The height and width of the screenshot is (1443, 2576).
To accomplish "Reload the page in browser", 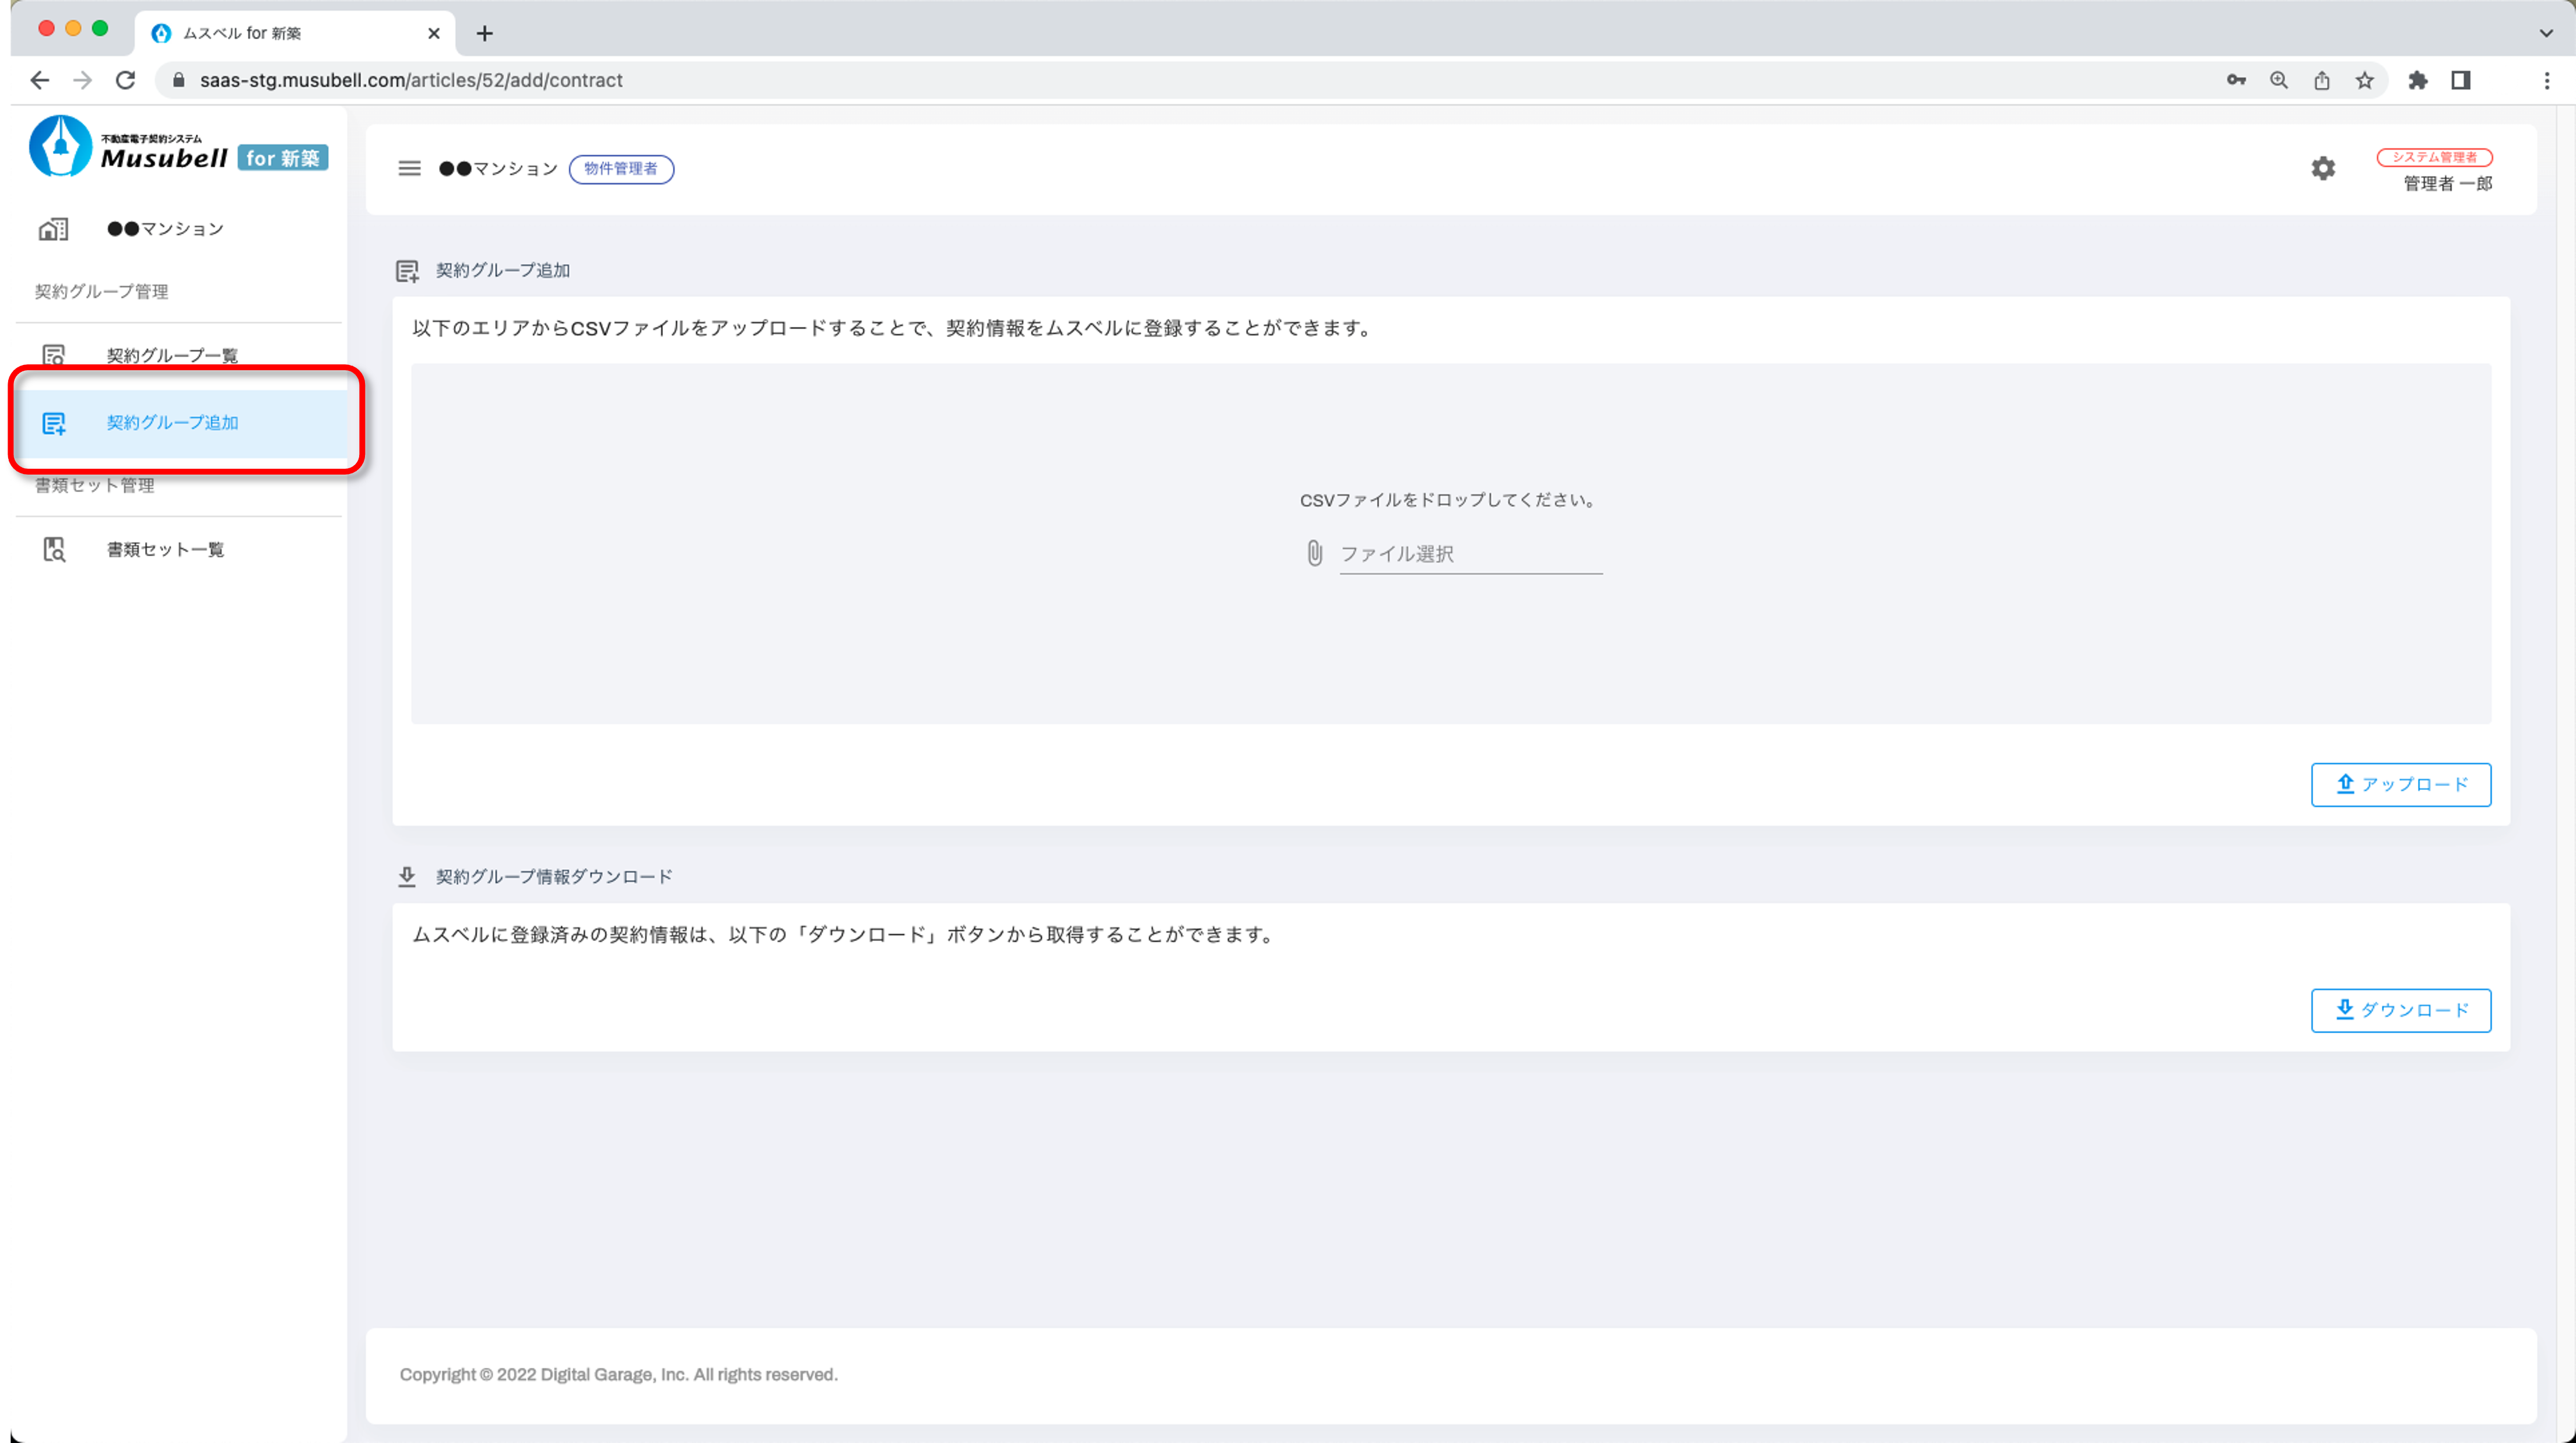I will tap(125, 80).
